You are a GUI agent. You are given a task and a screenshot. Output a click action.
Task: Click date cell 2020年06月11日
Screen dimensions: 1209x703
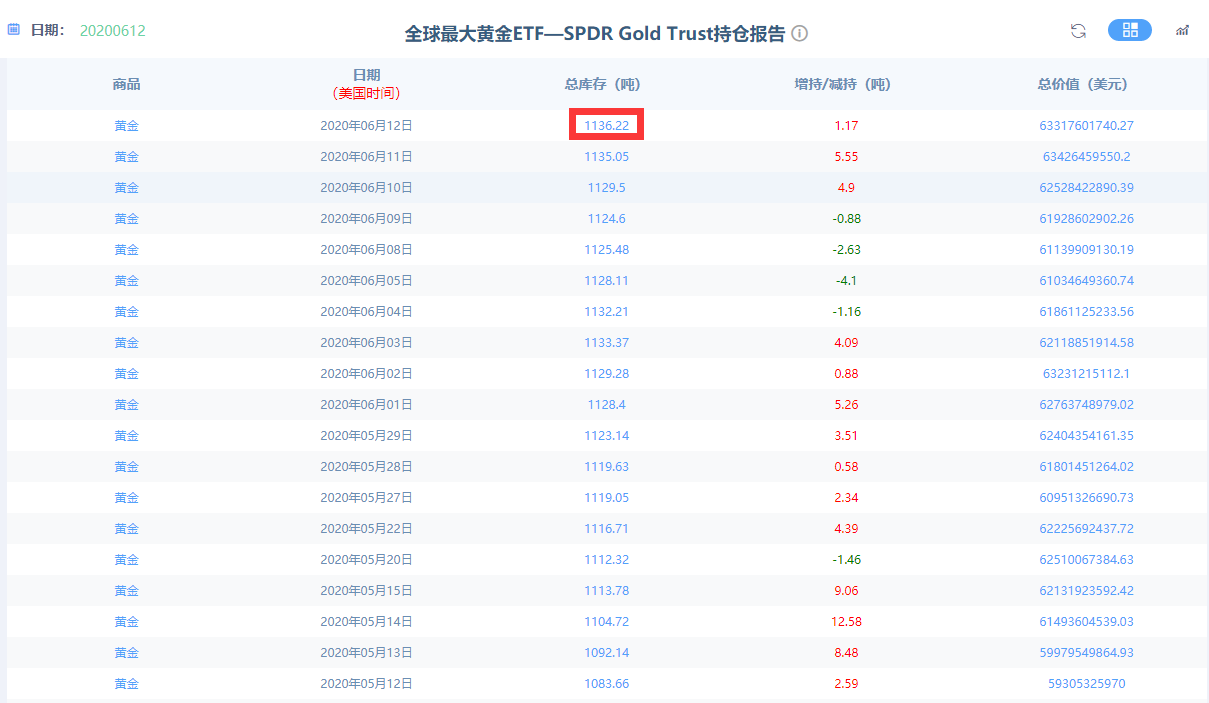click(x=367, y=157)
